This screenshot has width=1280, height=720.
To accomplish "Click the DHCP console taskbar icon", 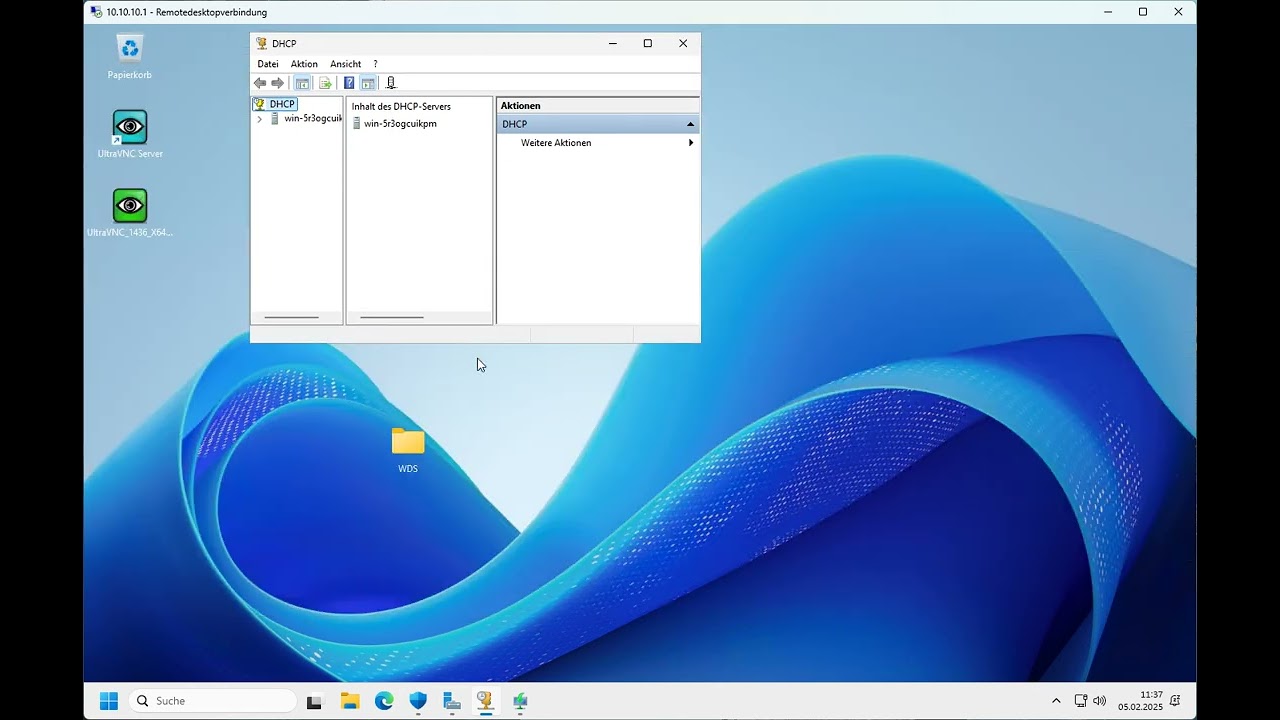I will [x=486, y=701].
